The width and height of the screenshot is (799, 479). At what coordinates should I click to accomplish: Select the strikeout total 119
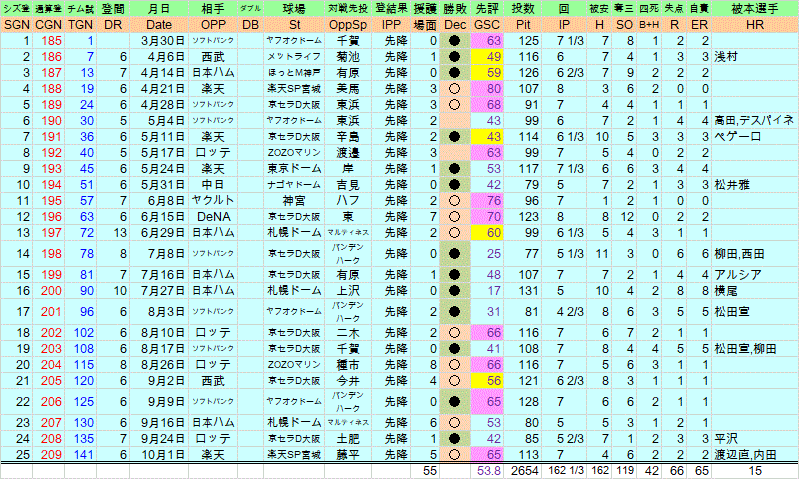tap(624, 471)
